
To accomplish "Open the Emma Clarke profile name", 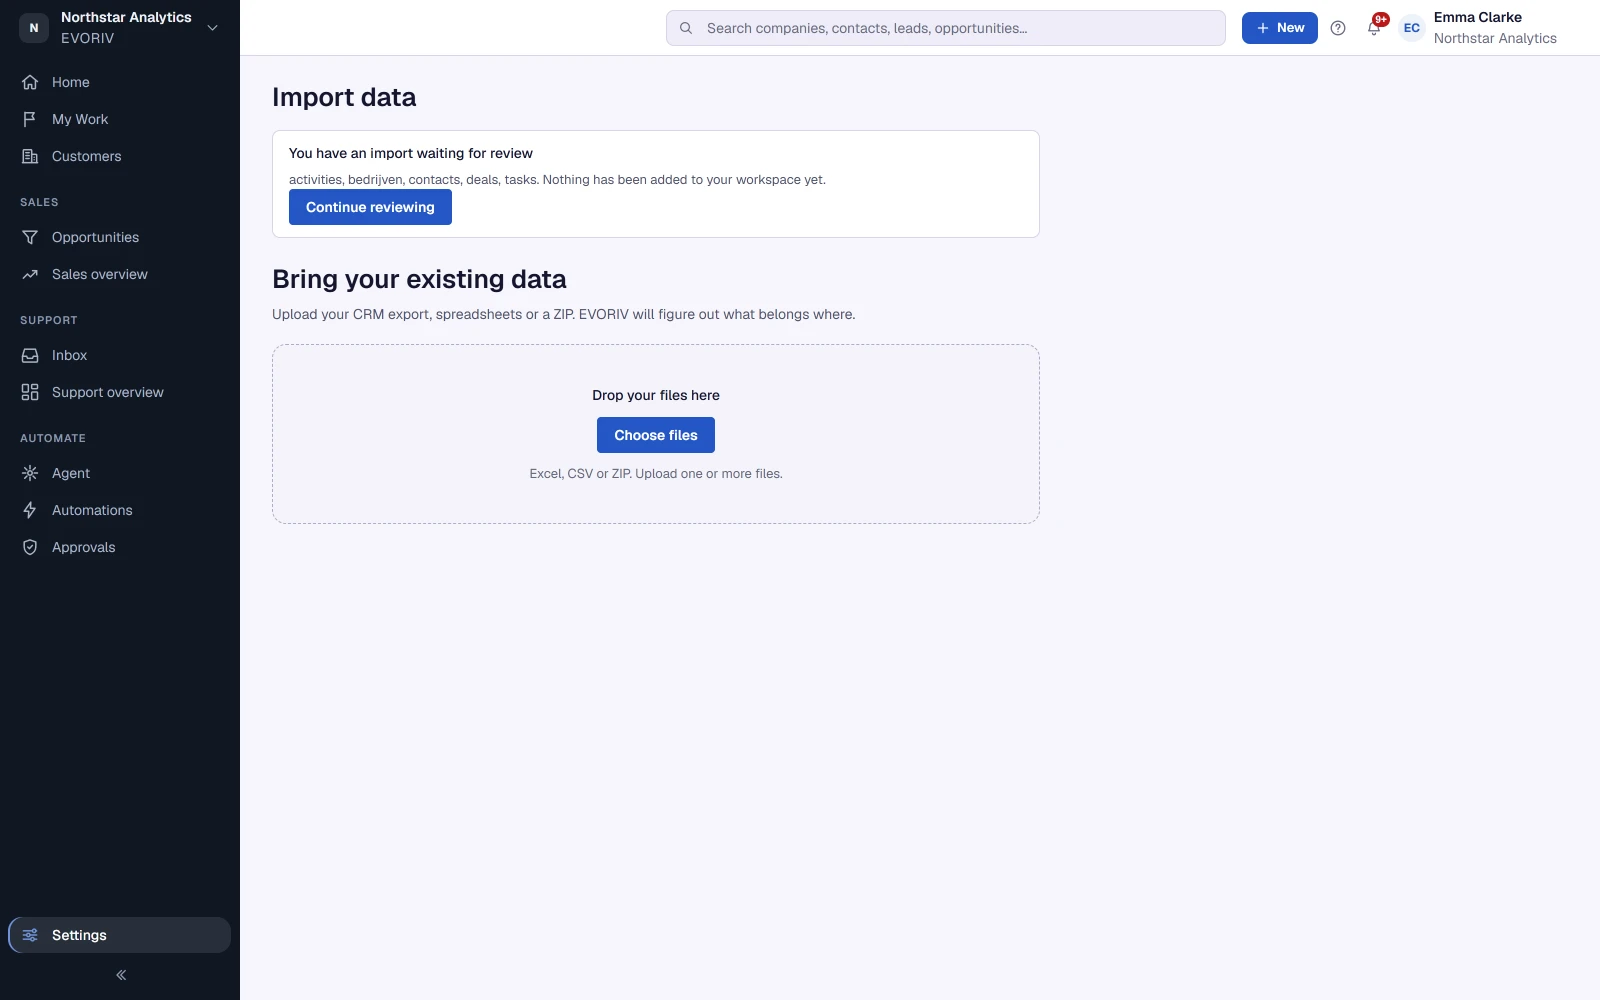I will pos(1478,17).
